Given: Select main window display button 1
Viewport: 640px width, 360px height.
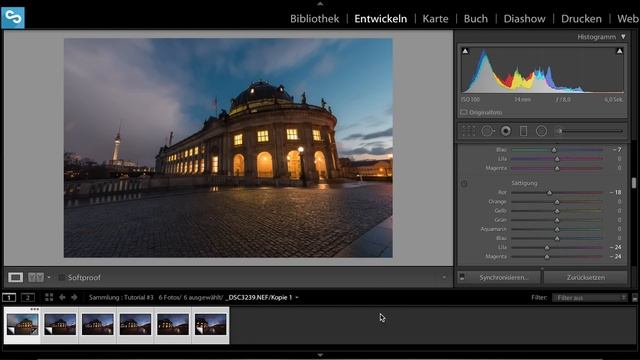Looking at the screenshot, I should [9, 298].
